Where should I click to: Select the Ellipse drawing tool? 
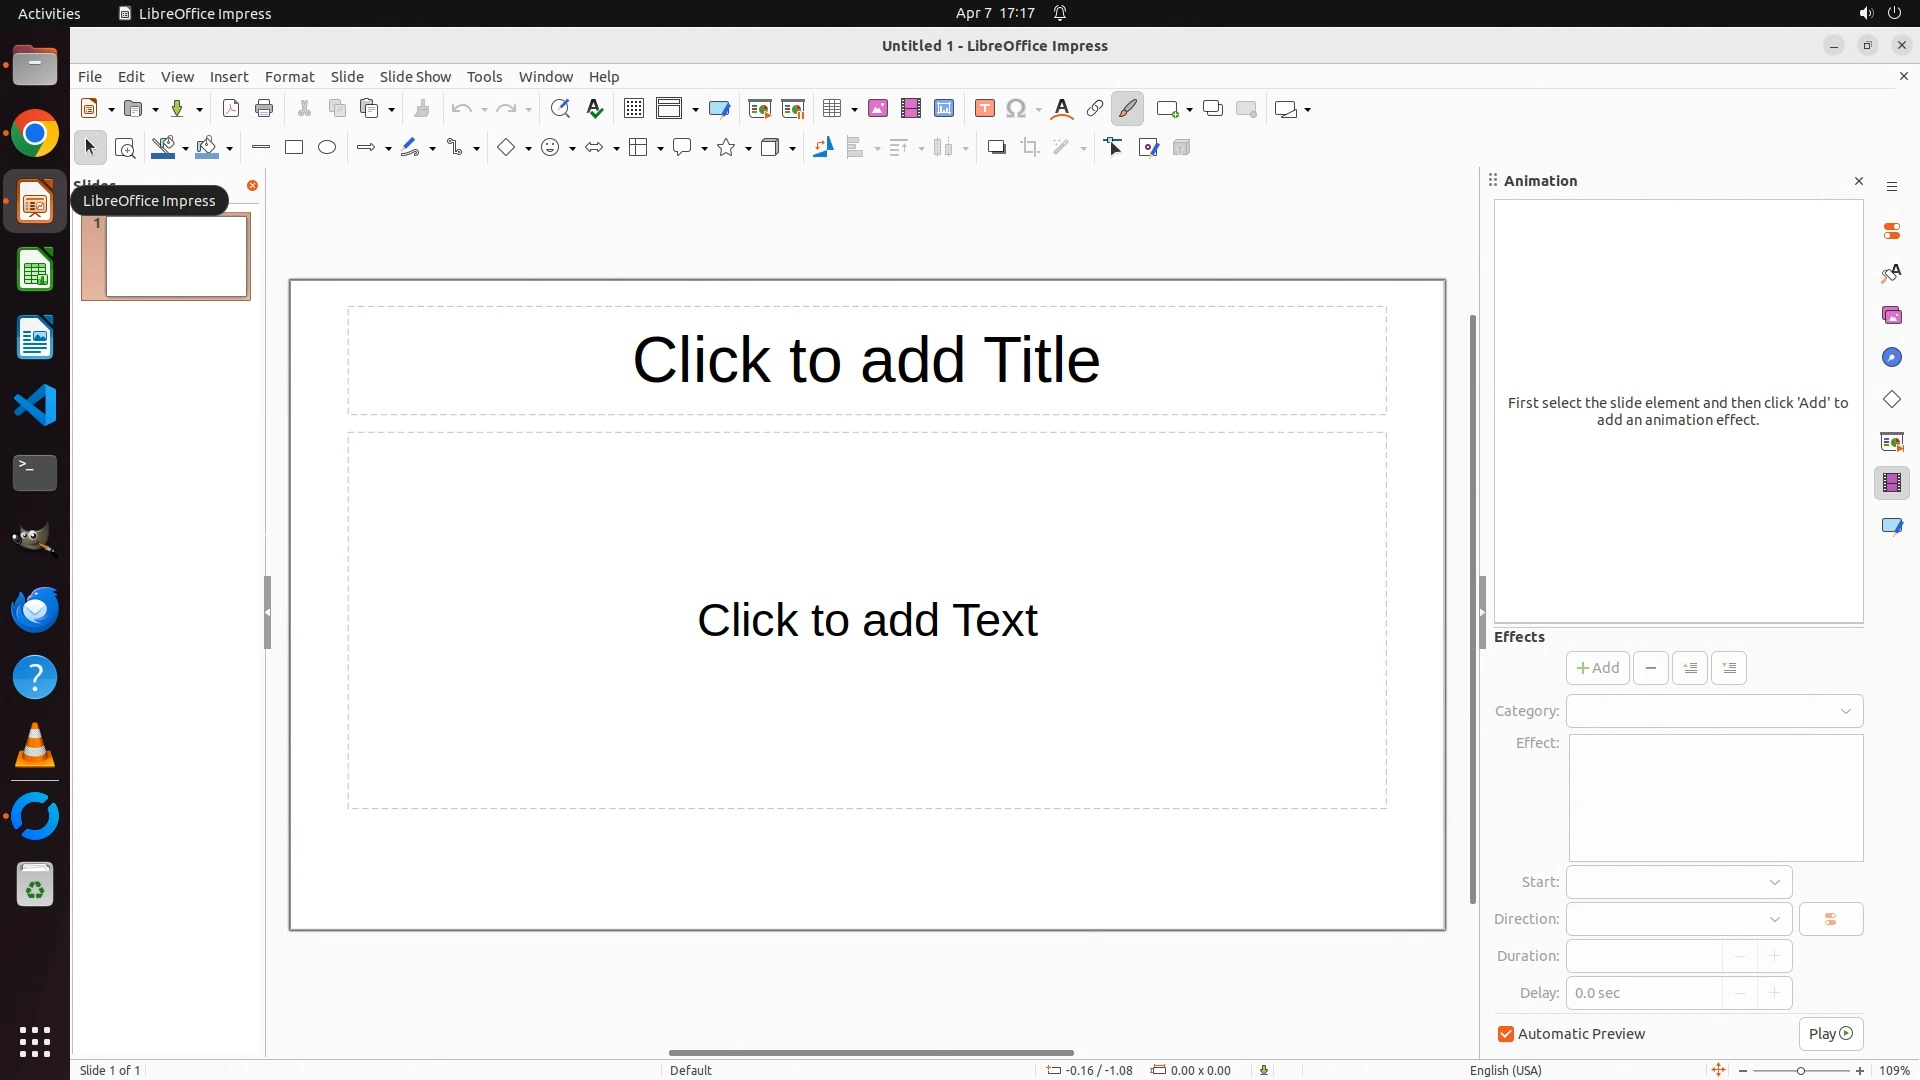(327, 148)
